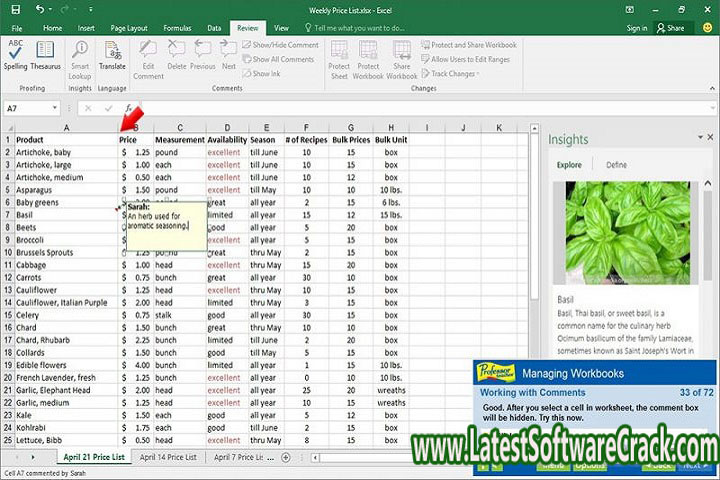Select the April 21 Price List sheet tab
Viewport: 720px width, 480px height.
click(x=94, y=457)
